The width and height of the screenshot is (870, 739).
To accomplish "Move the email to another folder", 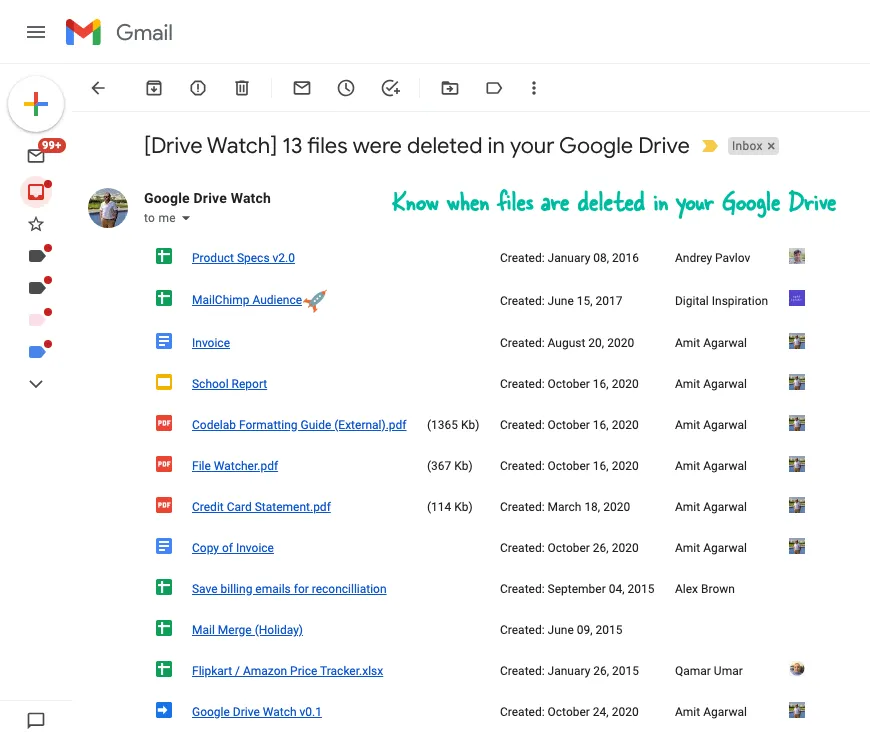I will [x=450, y=88].
